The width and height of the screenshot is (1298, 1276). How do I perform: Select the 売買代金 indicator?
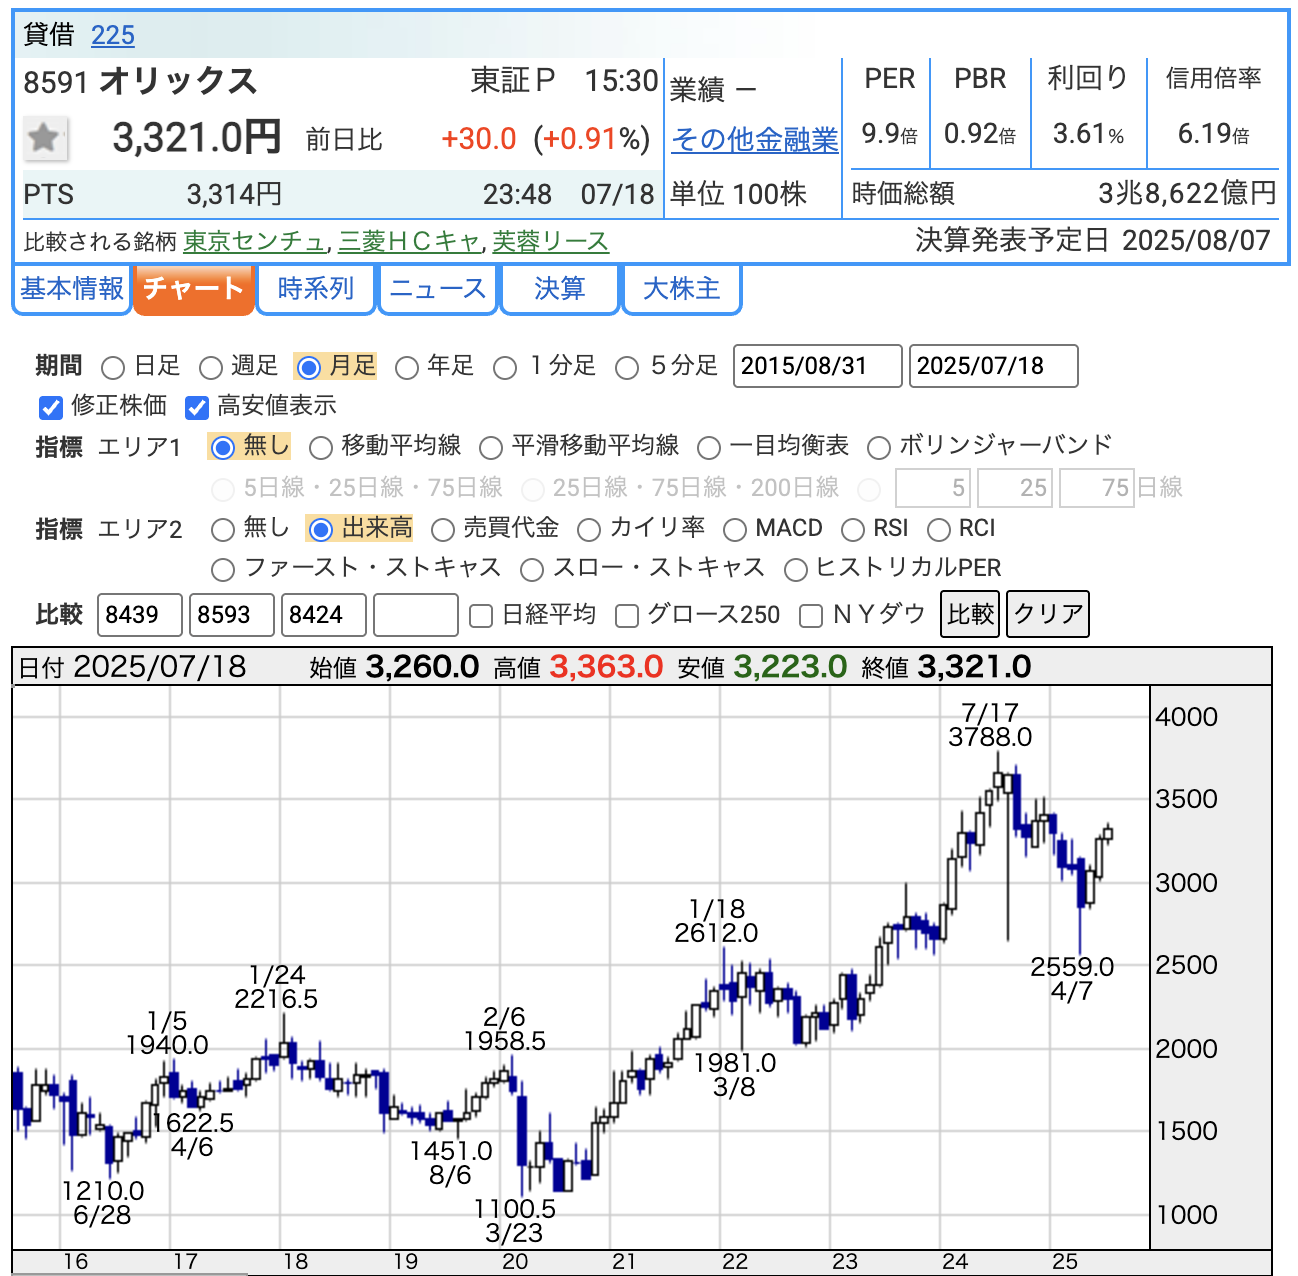(442, 529)
